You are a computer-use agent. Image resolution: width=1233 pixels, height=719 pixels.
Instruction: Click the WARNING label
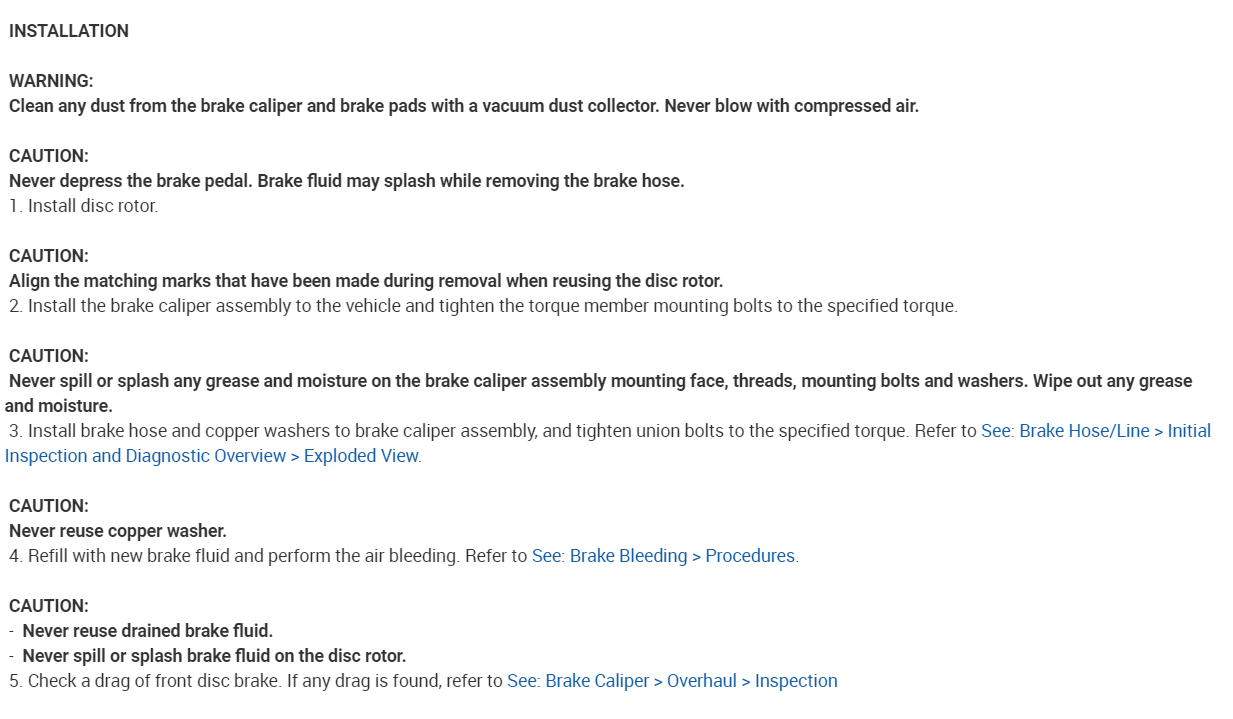51,81
